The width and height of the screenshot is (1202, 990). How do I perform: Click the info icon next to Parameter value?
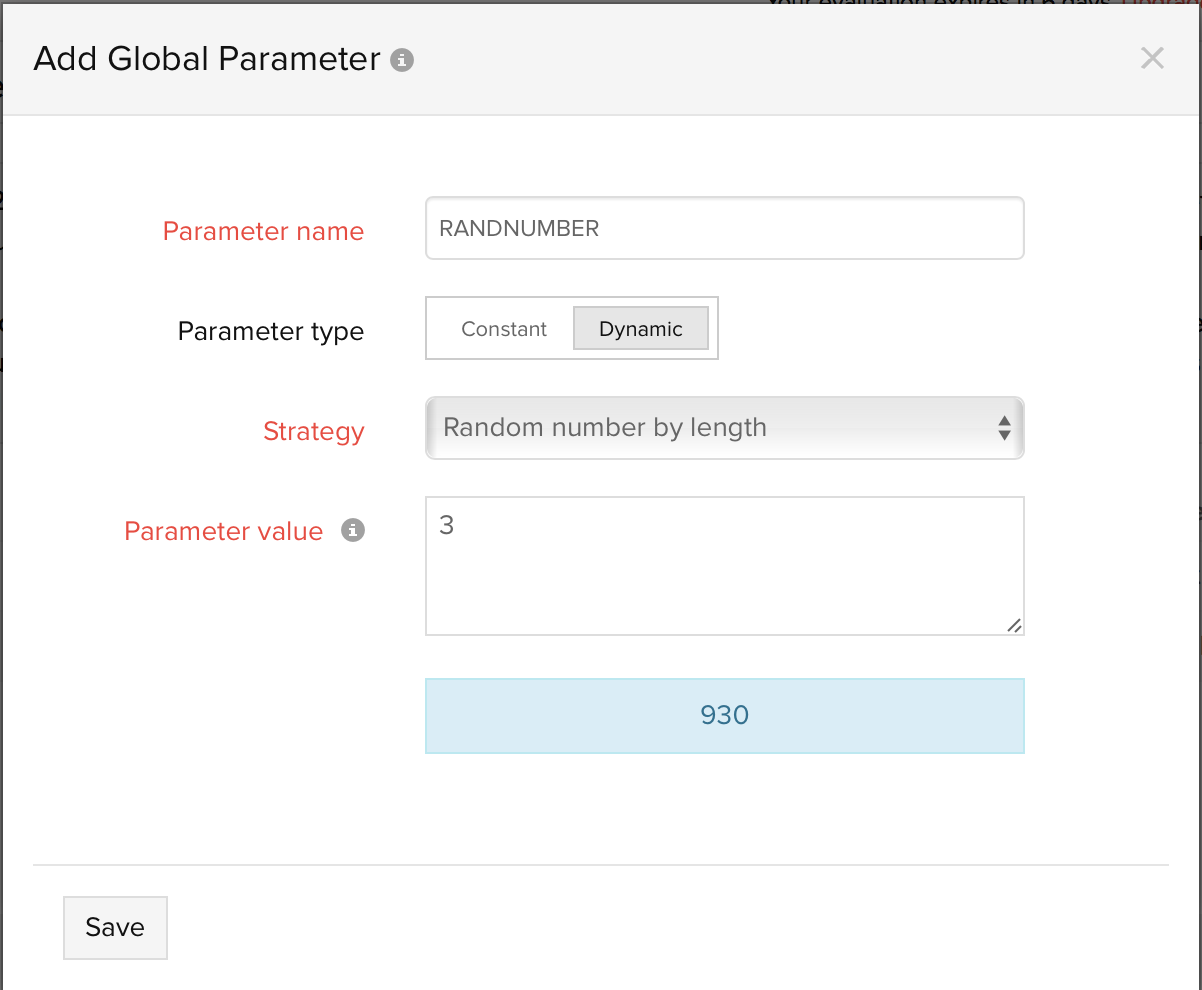(x=352, y=531)
